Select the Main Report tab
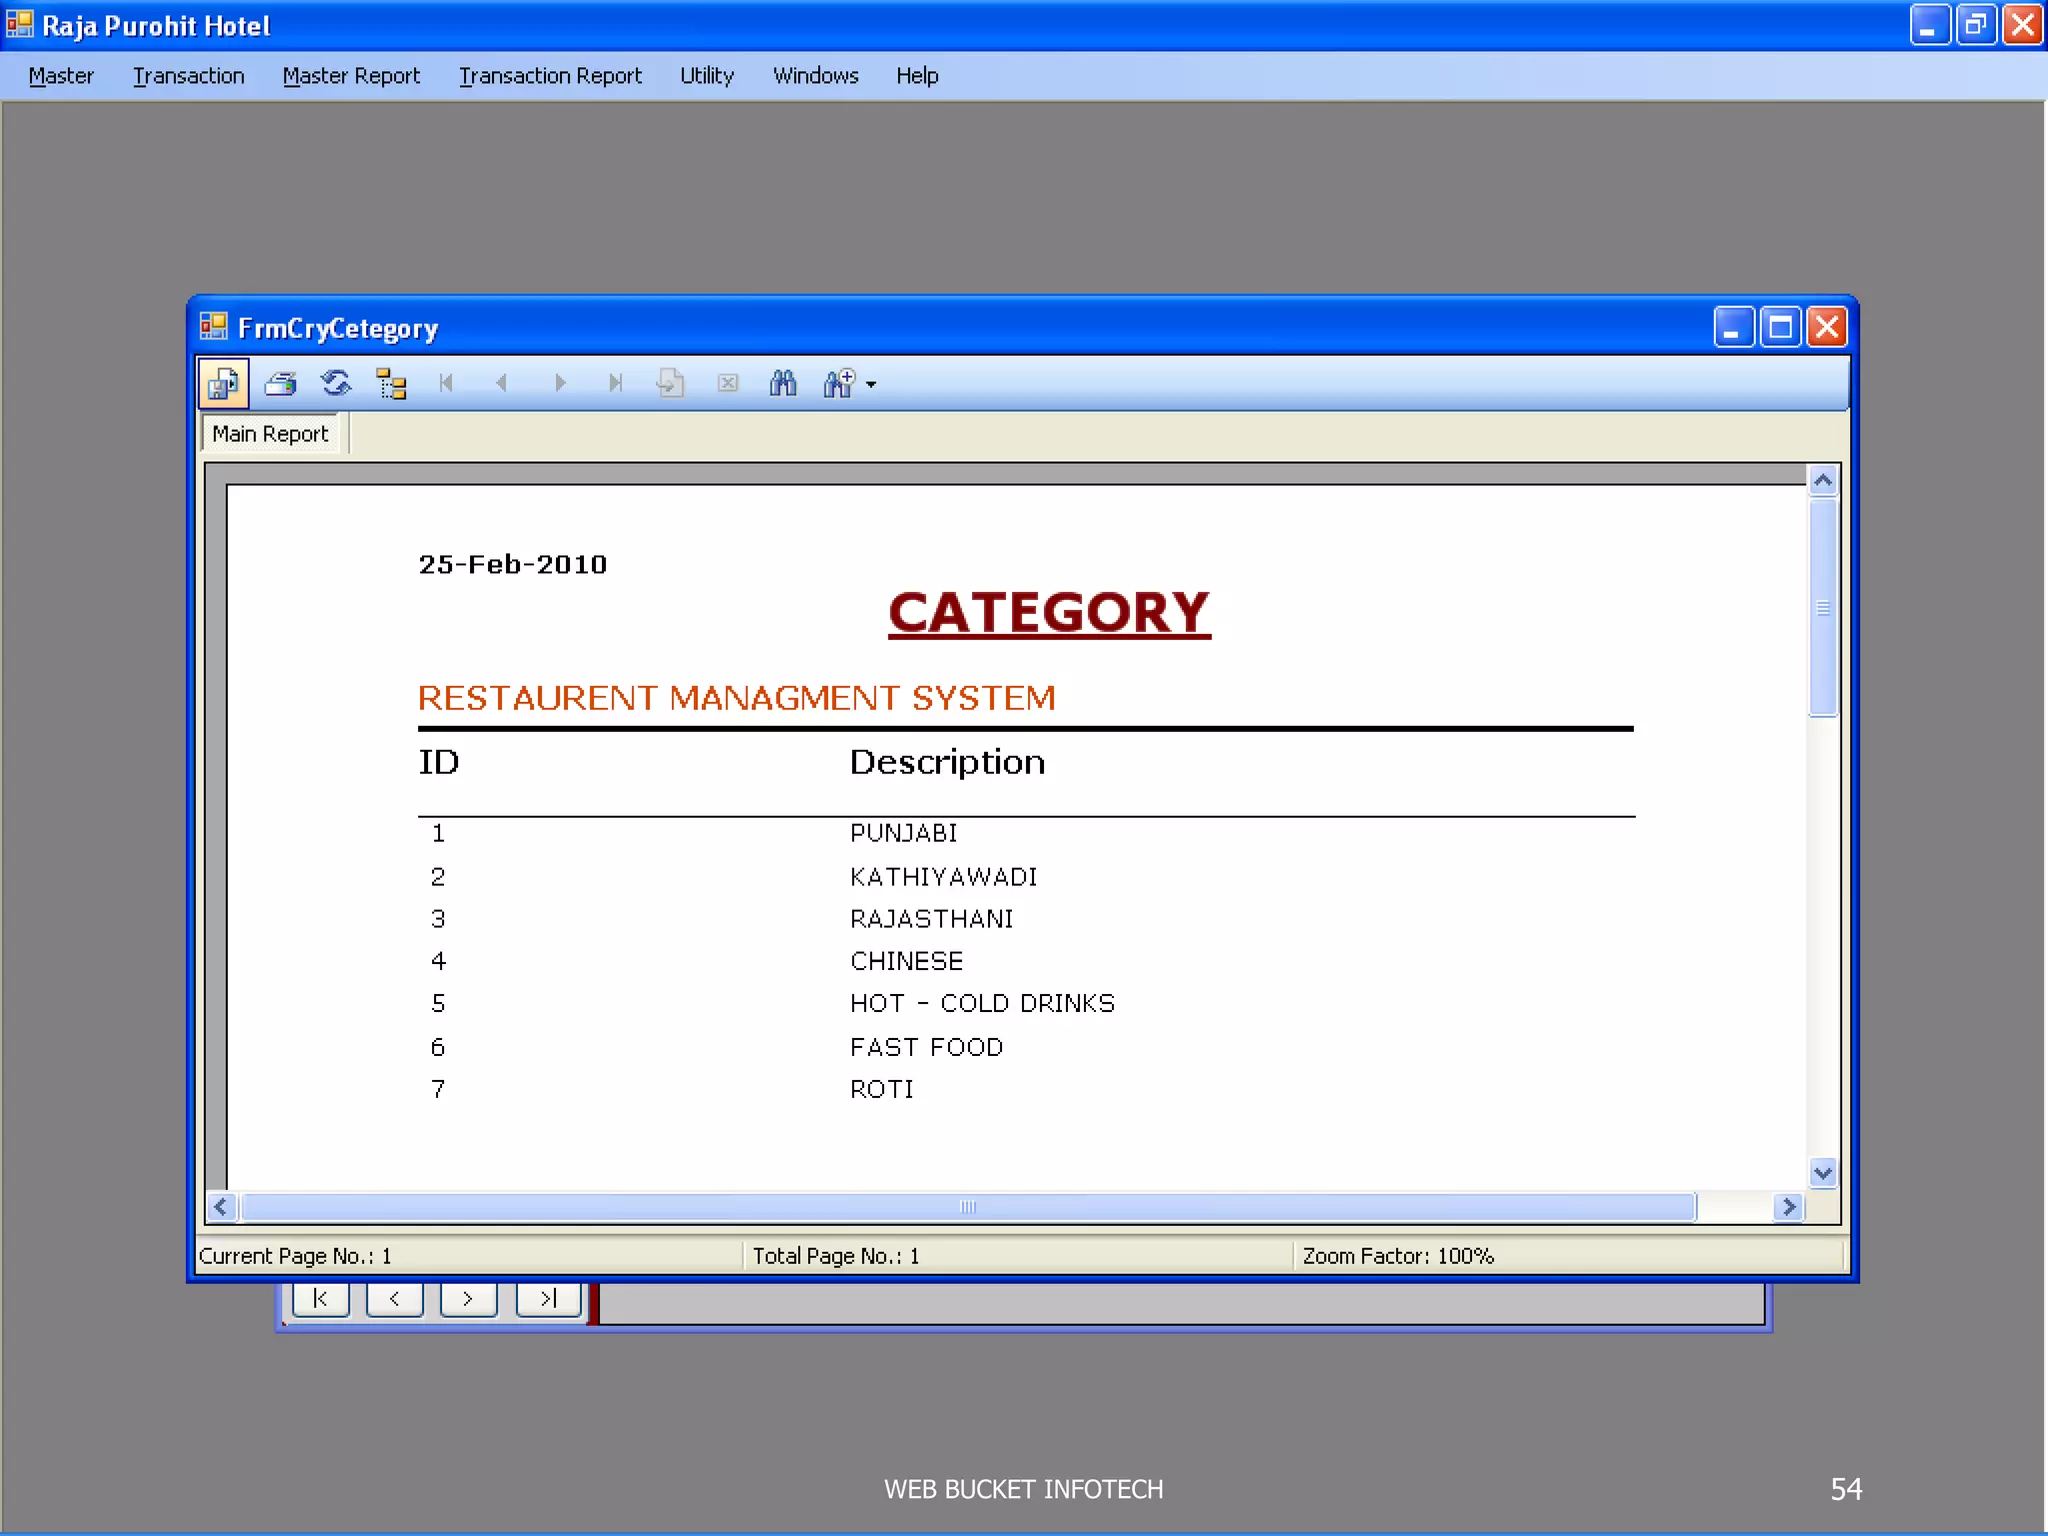Image resolution: width=2048 pixels, height=1536 pixels. [270, 434]
